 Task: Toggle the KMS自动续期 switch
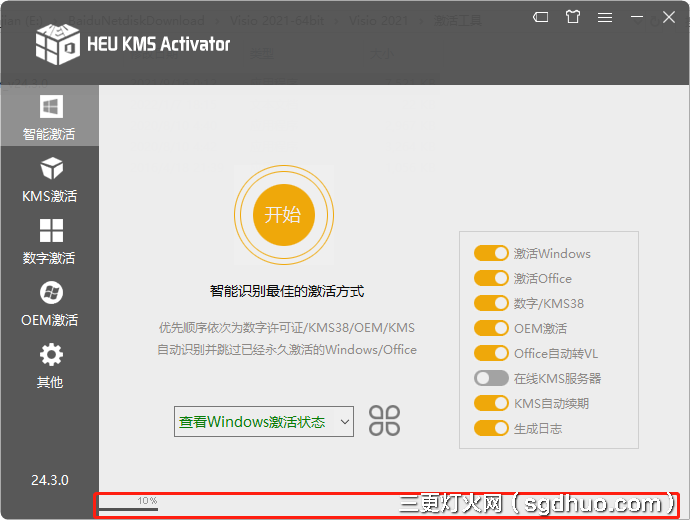pyautogui.click(x=491, y=403)
